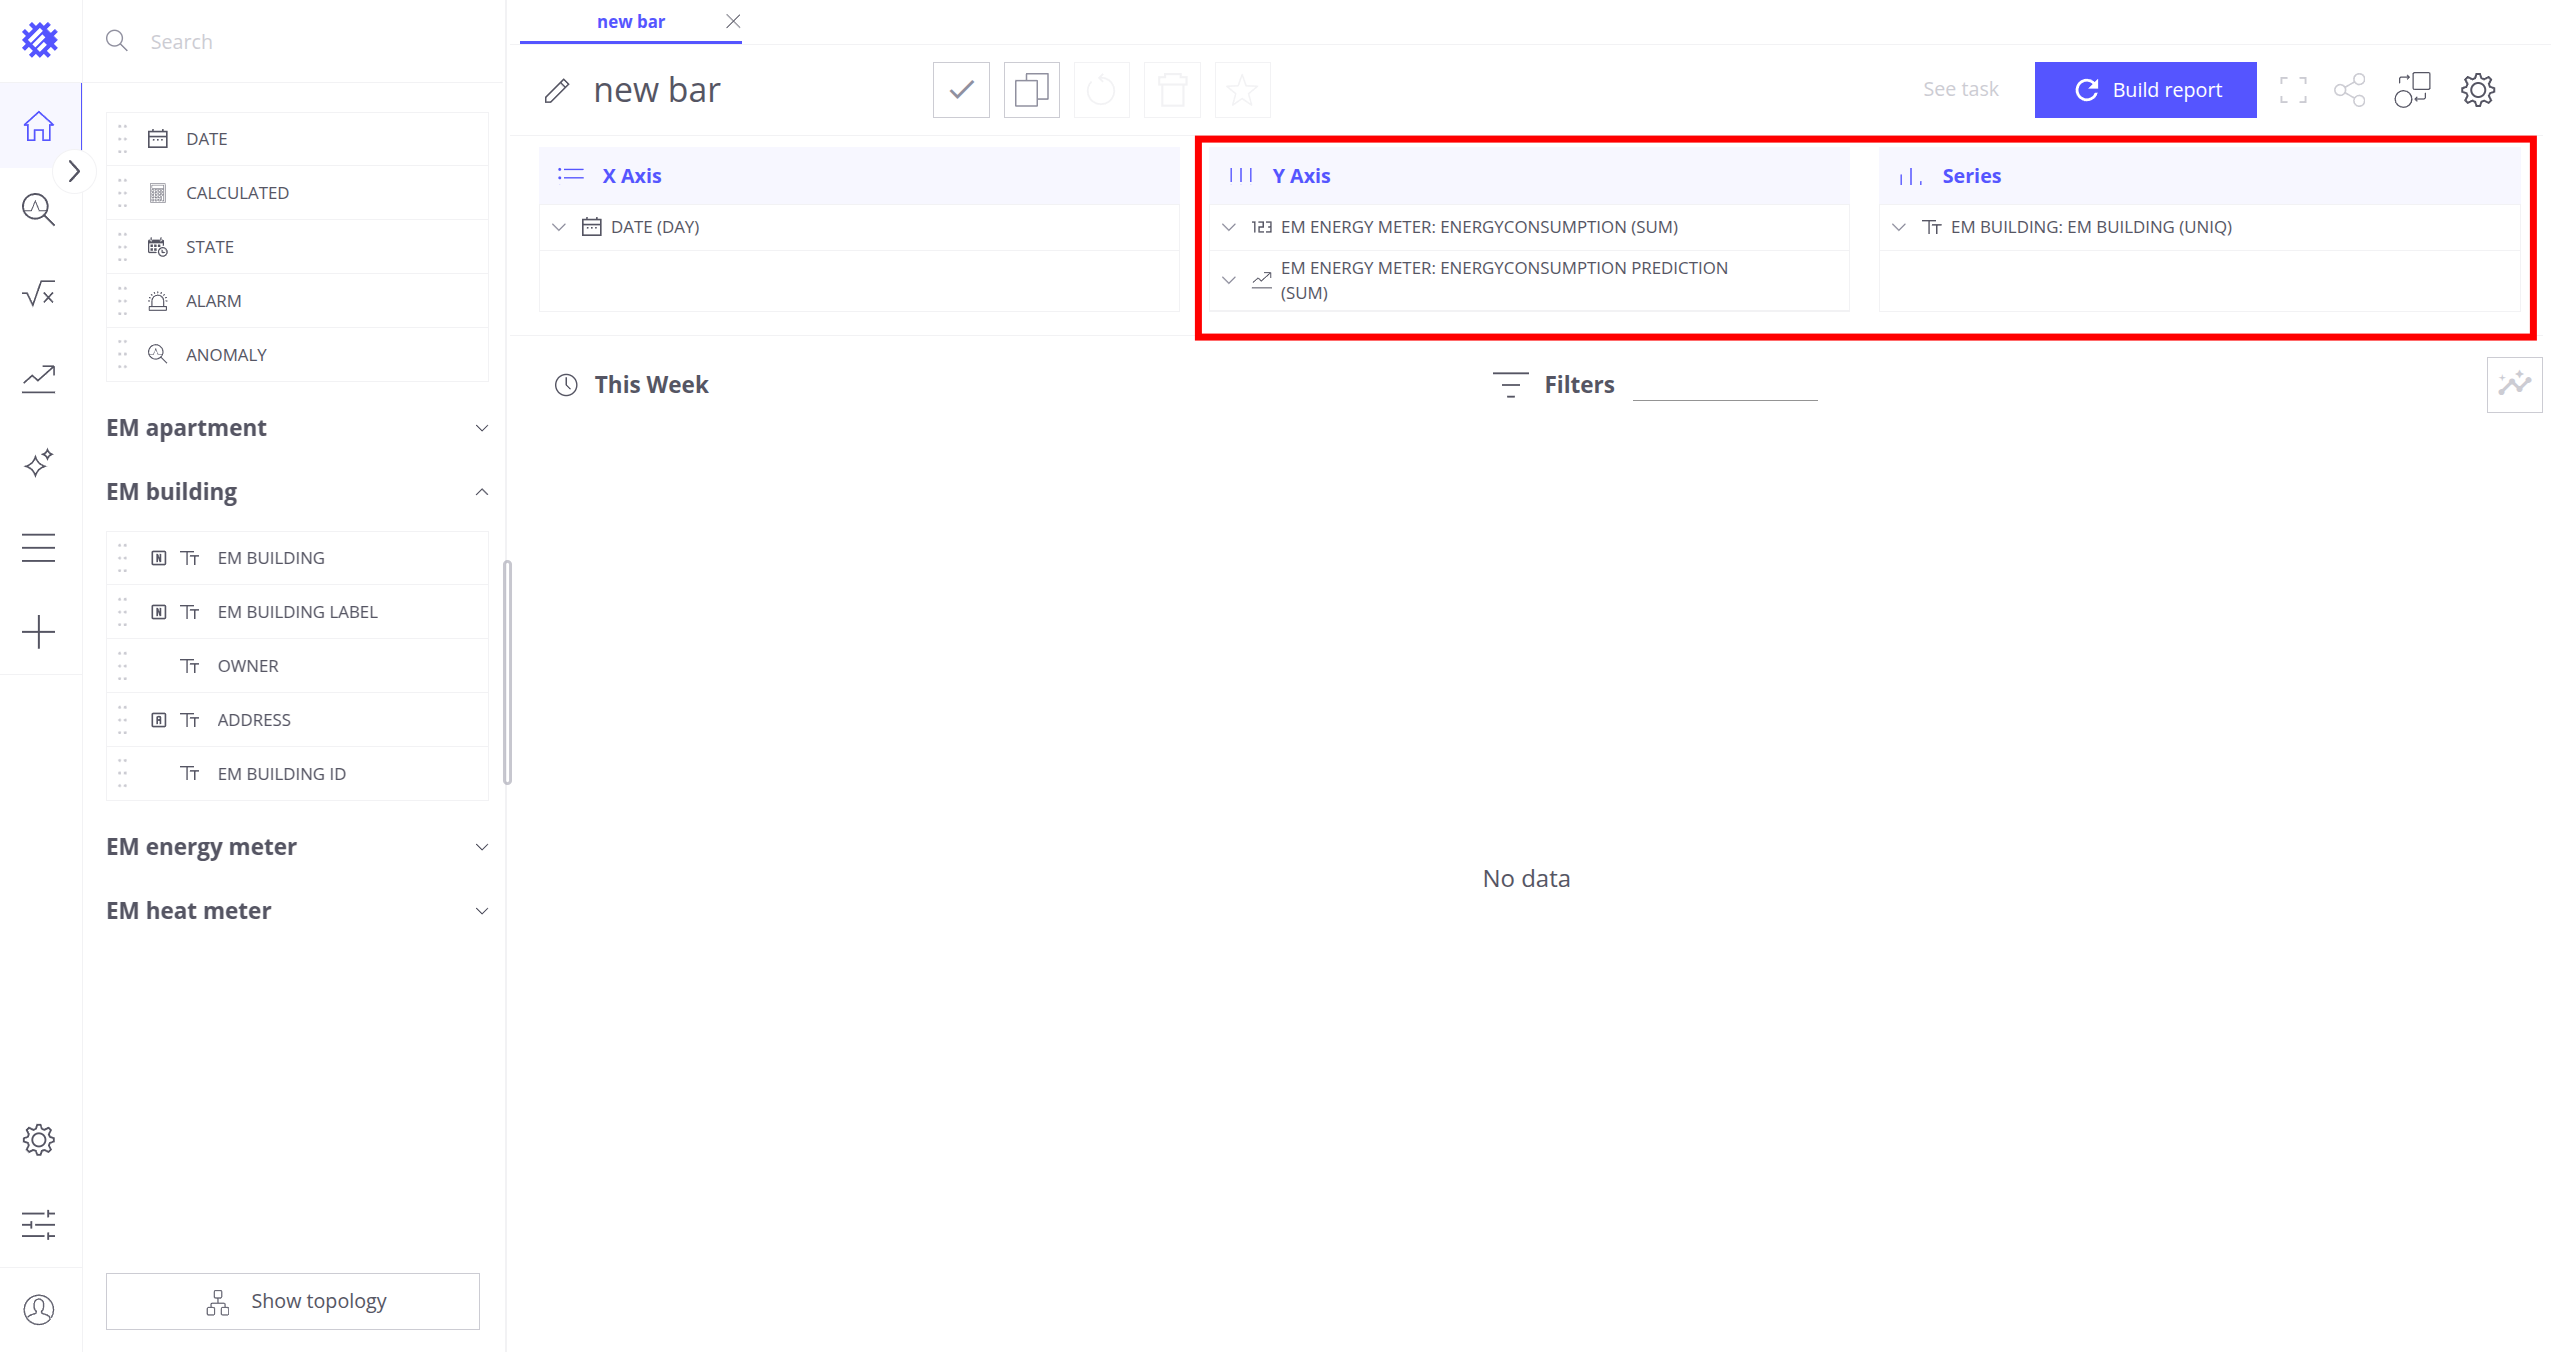Click the pencil edit title icon
This screenshot has height=1352, width=2551.
click(x=557, y=91)
